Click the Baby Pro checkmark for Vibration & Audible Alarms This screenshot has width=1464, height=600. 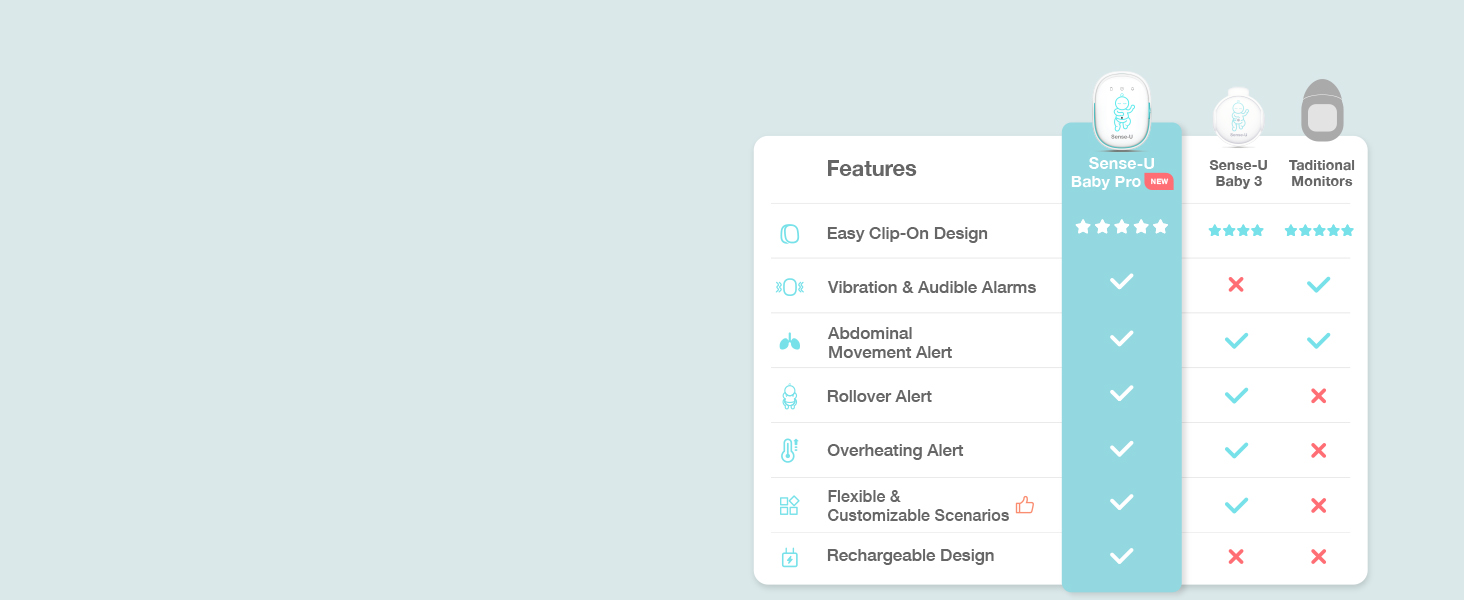click(1122, 282)
